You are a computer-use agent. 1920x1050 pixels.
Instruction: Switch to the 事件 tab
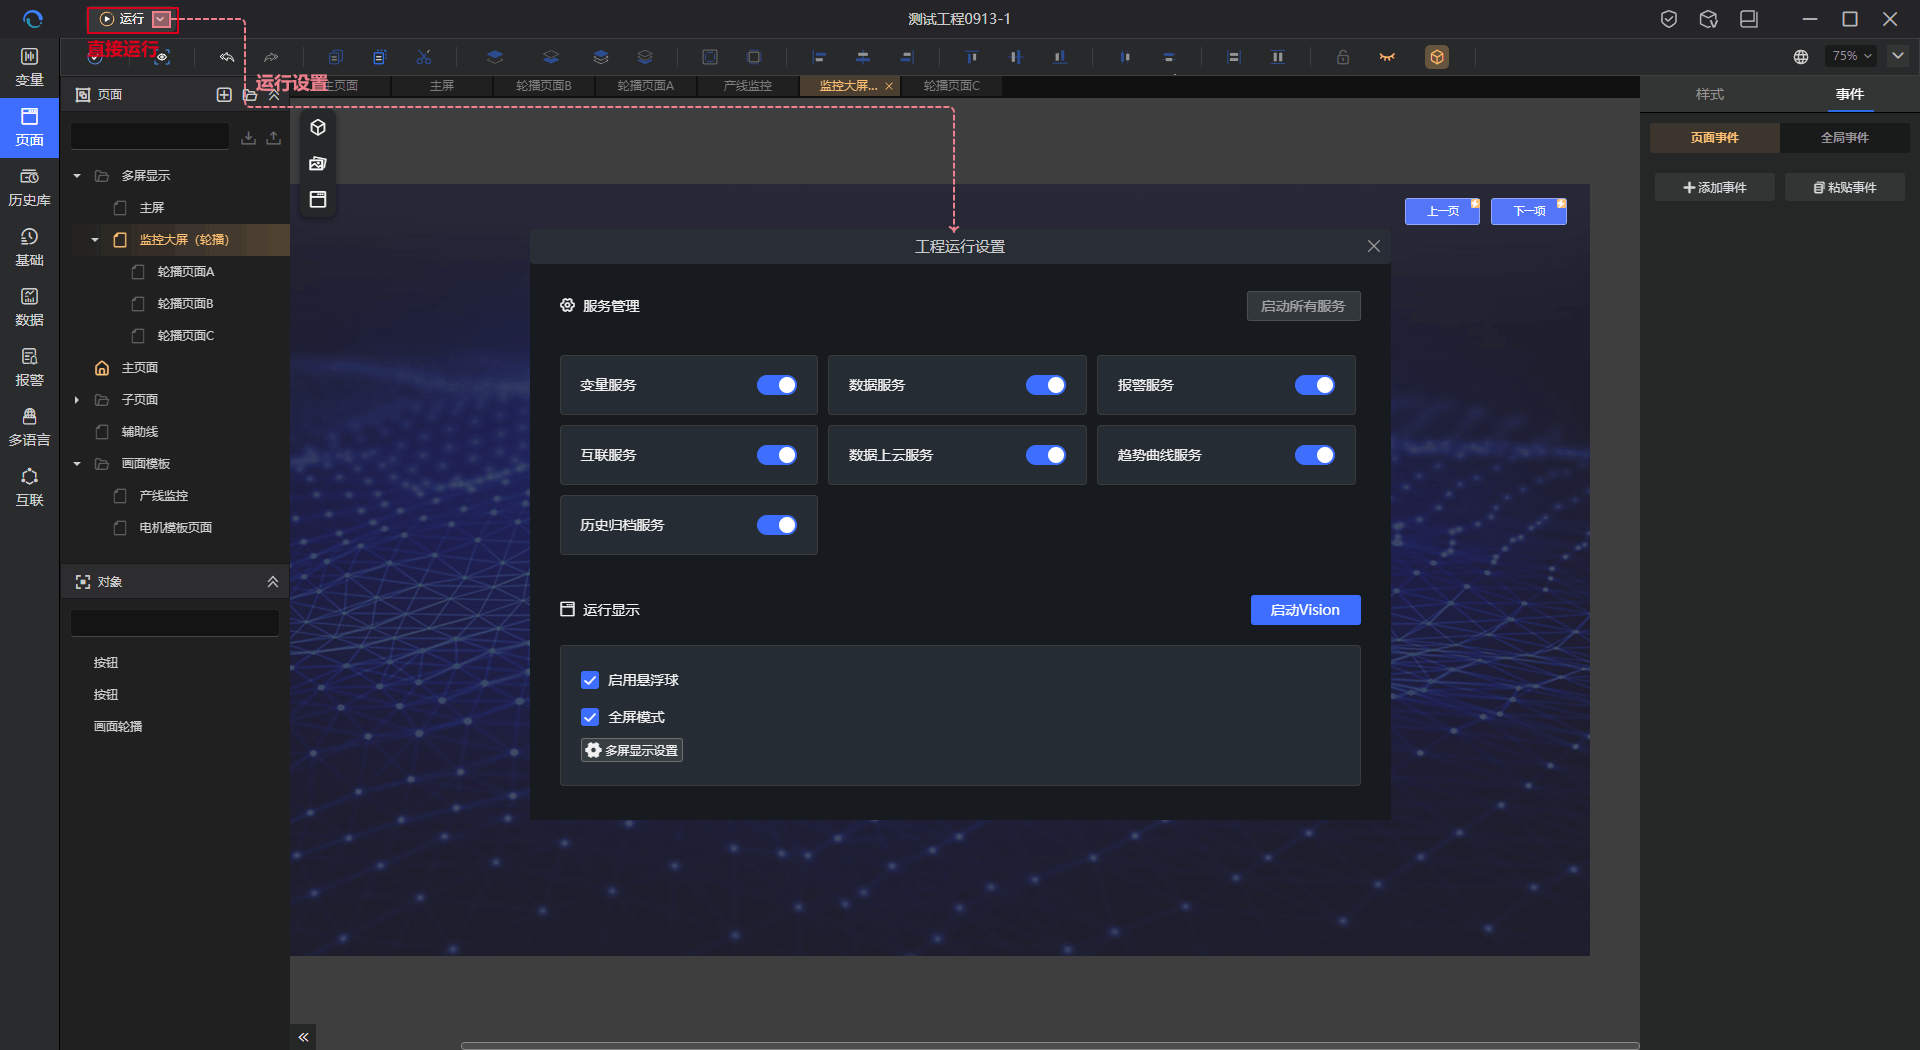(1850, 94)
